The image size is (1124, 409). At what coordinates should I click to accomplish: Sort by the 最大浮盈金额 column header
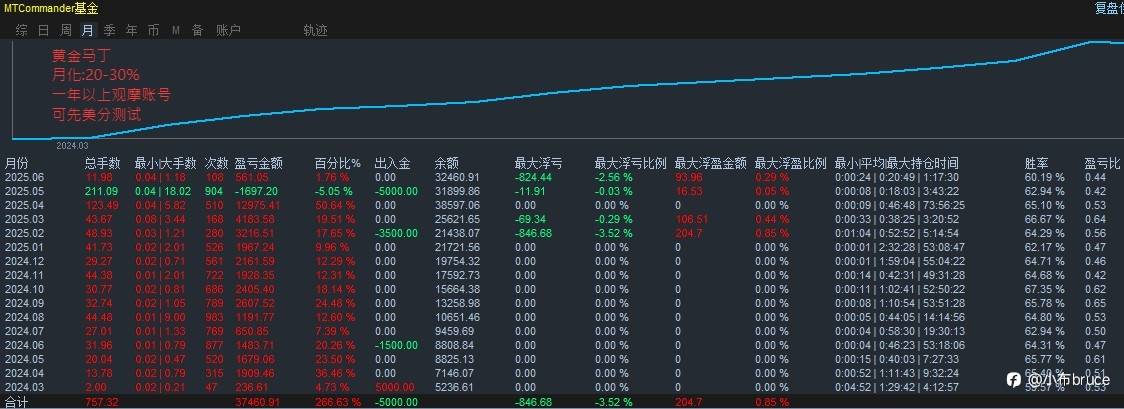[x=711, y=163]
